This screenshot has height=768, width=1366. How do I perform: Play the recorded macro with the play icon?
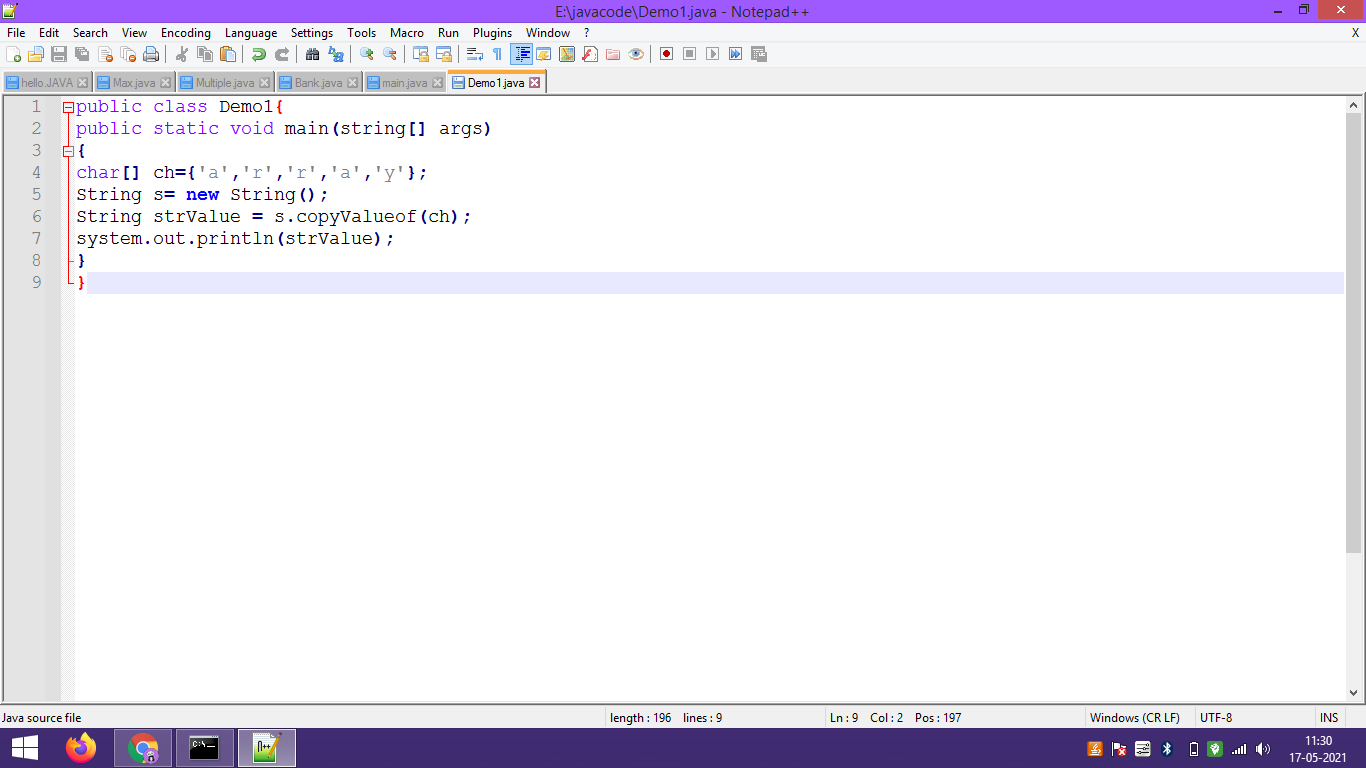(x=713, y=54)
